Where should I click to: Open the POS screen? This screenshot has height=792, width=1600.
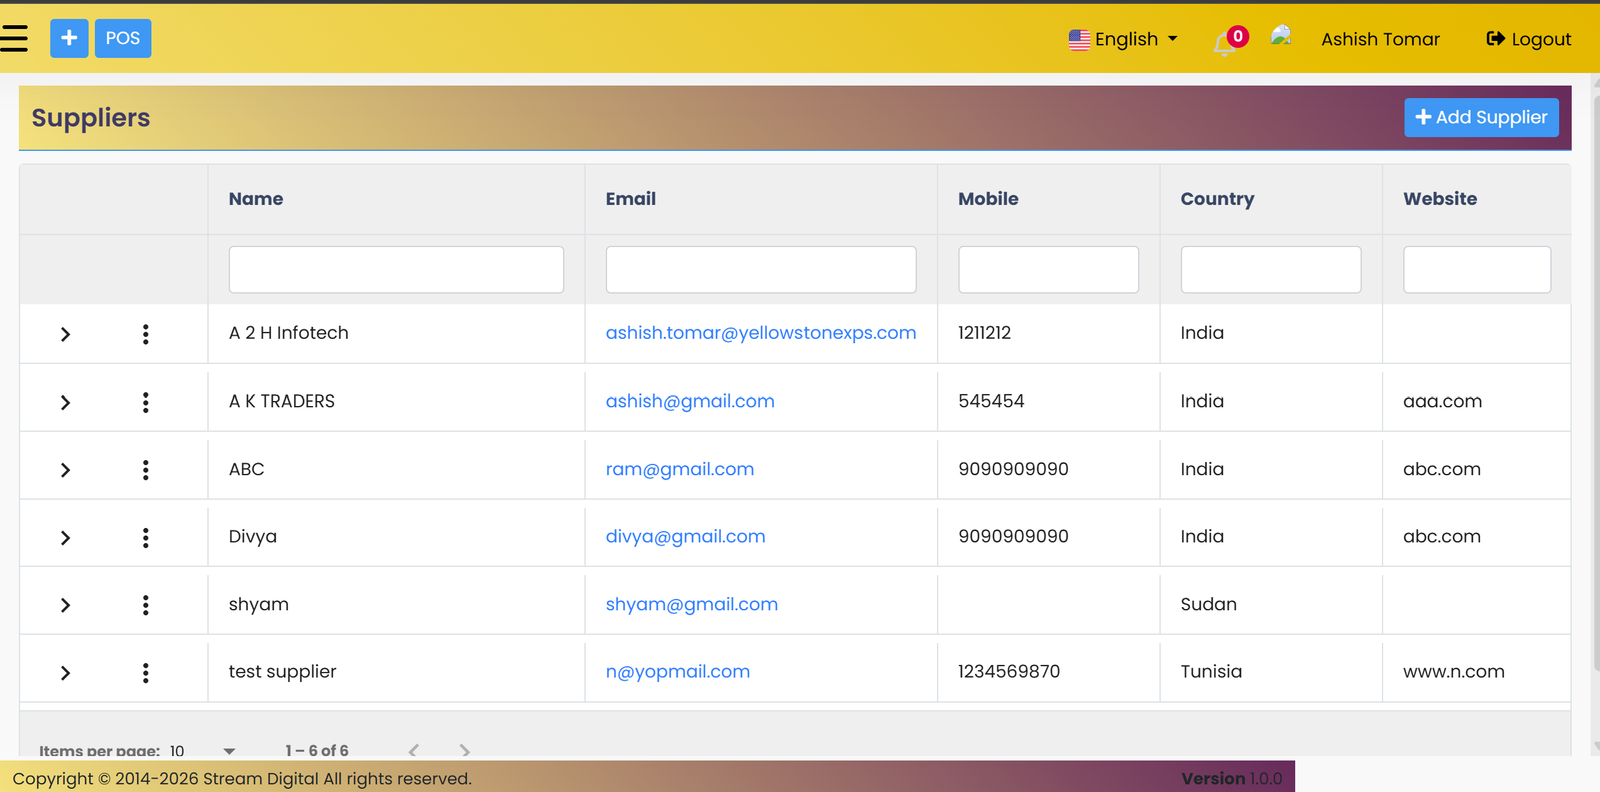click(x=123, y=38)
